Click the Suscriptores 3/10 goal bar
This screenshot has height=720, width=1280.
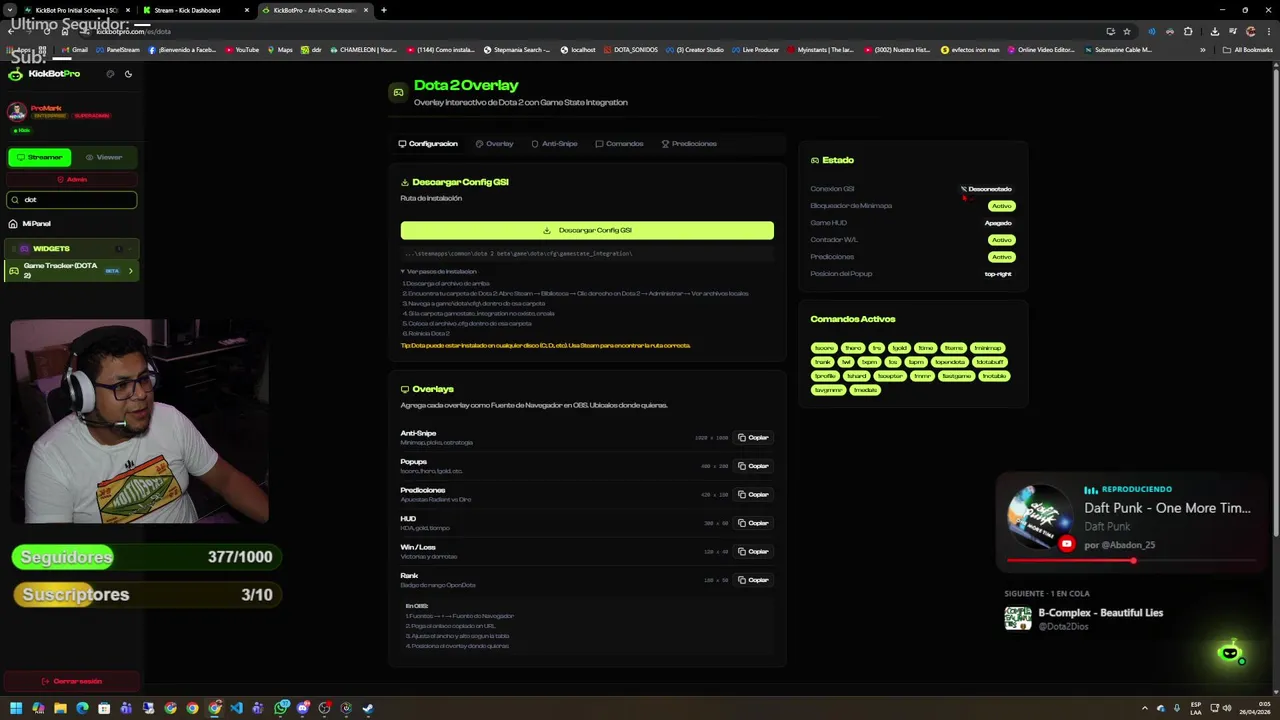[146, 595]
